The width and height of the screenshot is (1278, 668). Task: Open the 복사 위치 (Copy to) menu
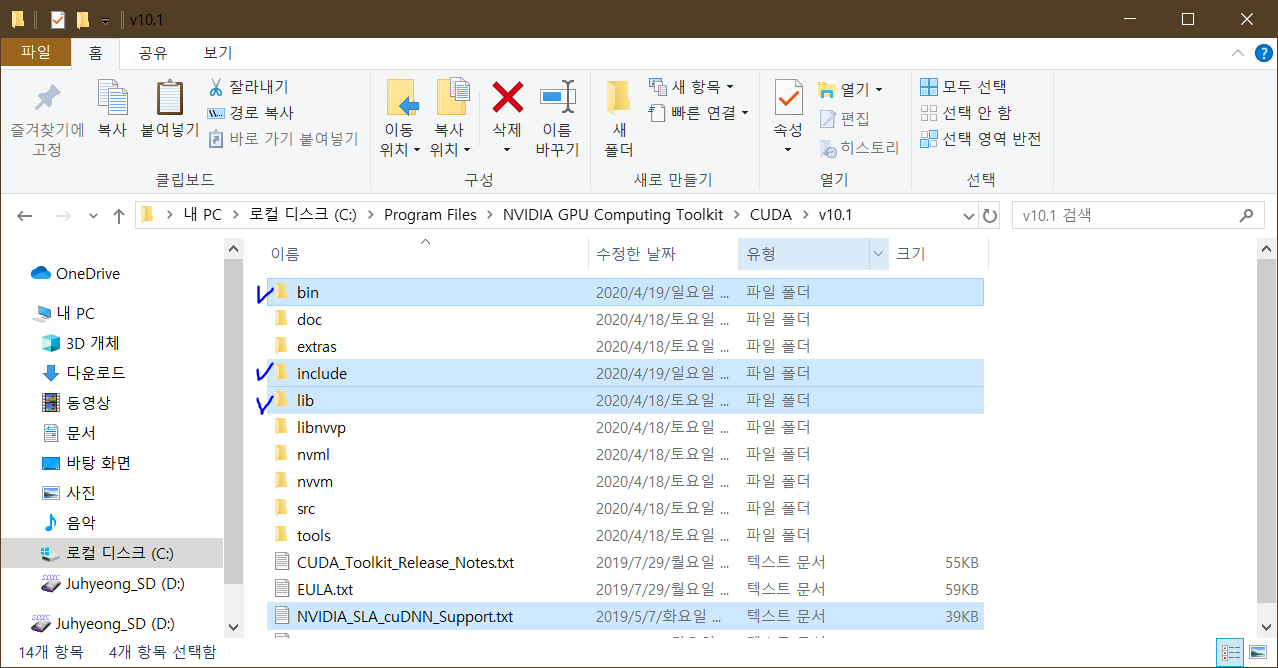(452, 118)
